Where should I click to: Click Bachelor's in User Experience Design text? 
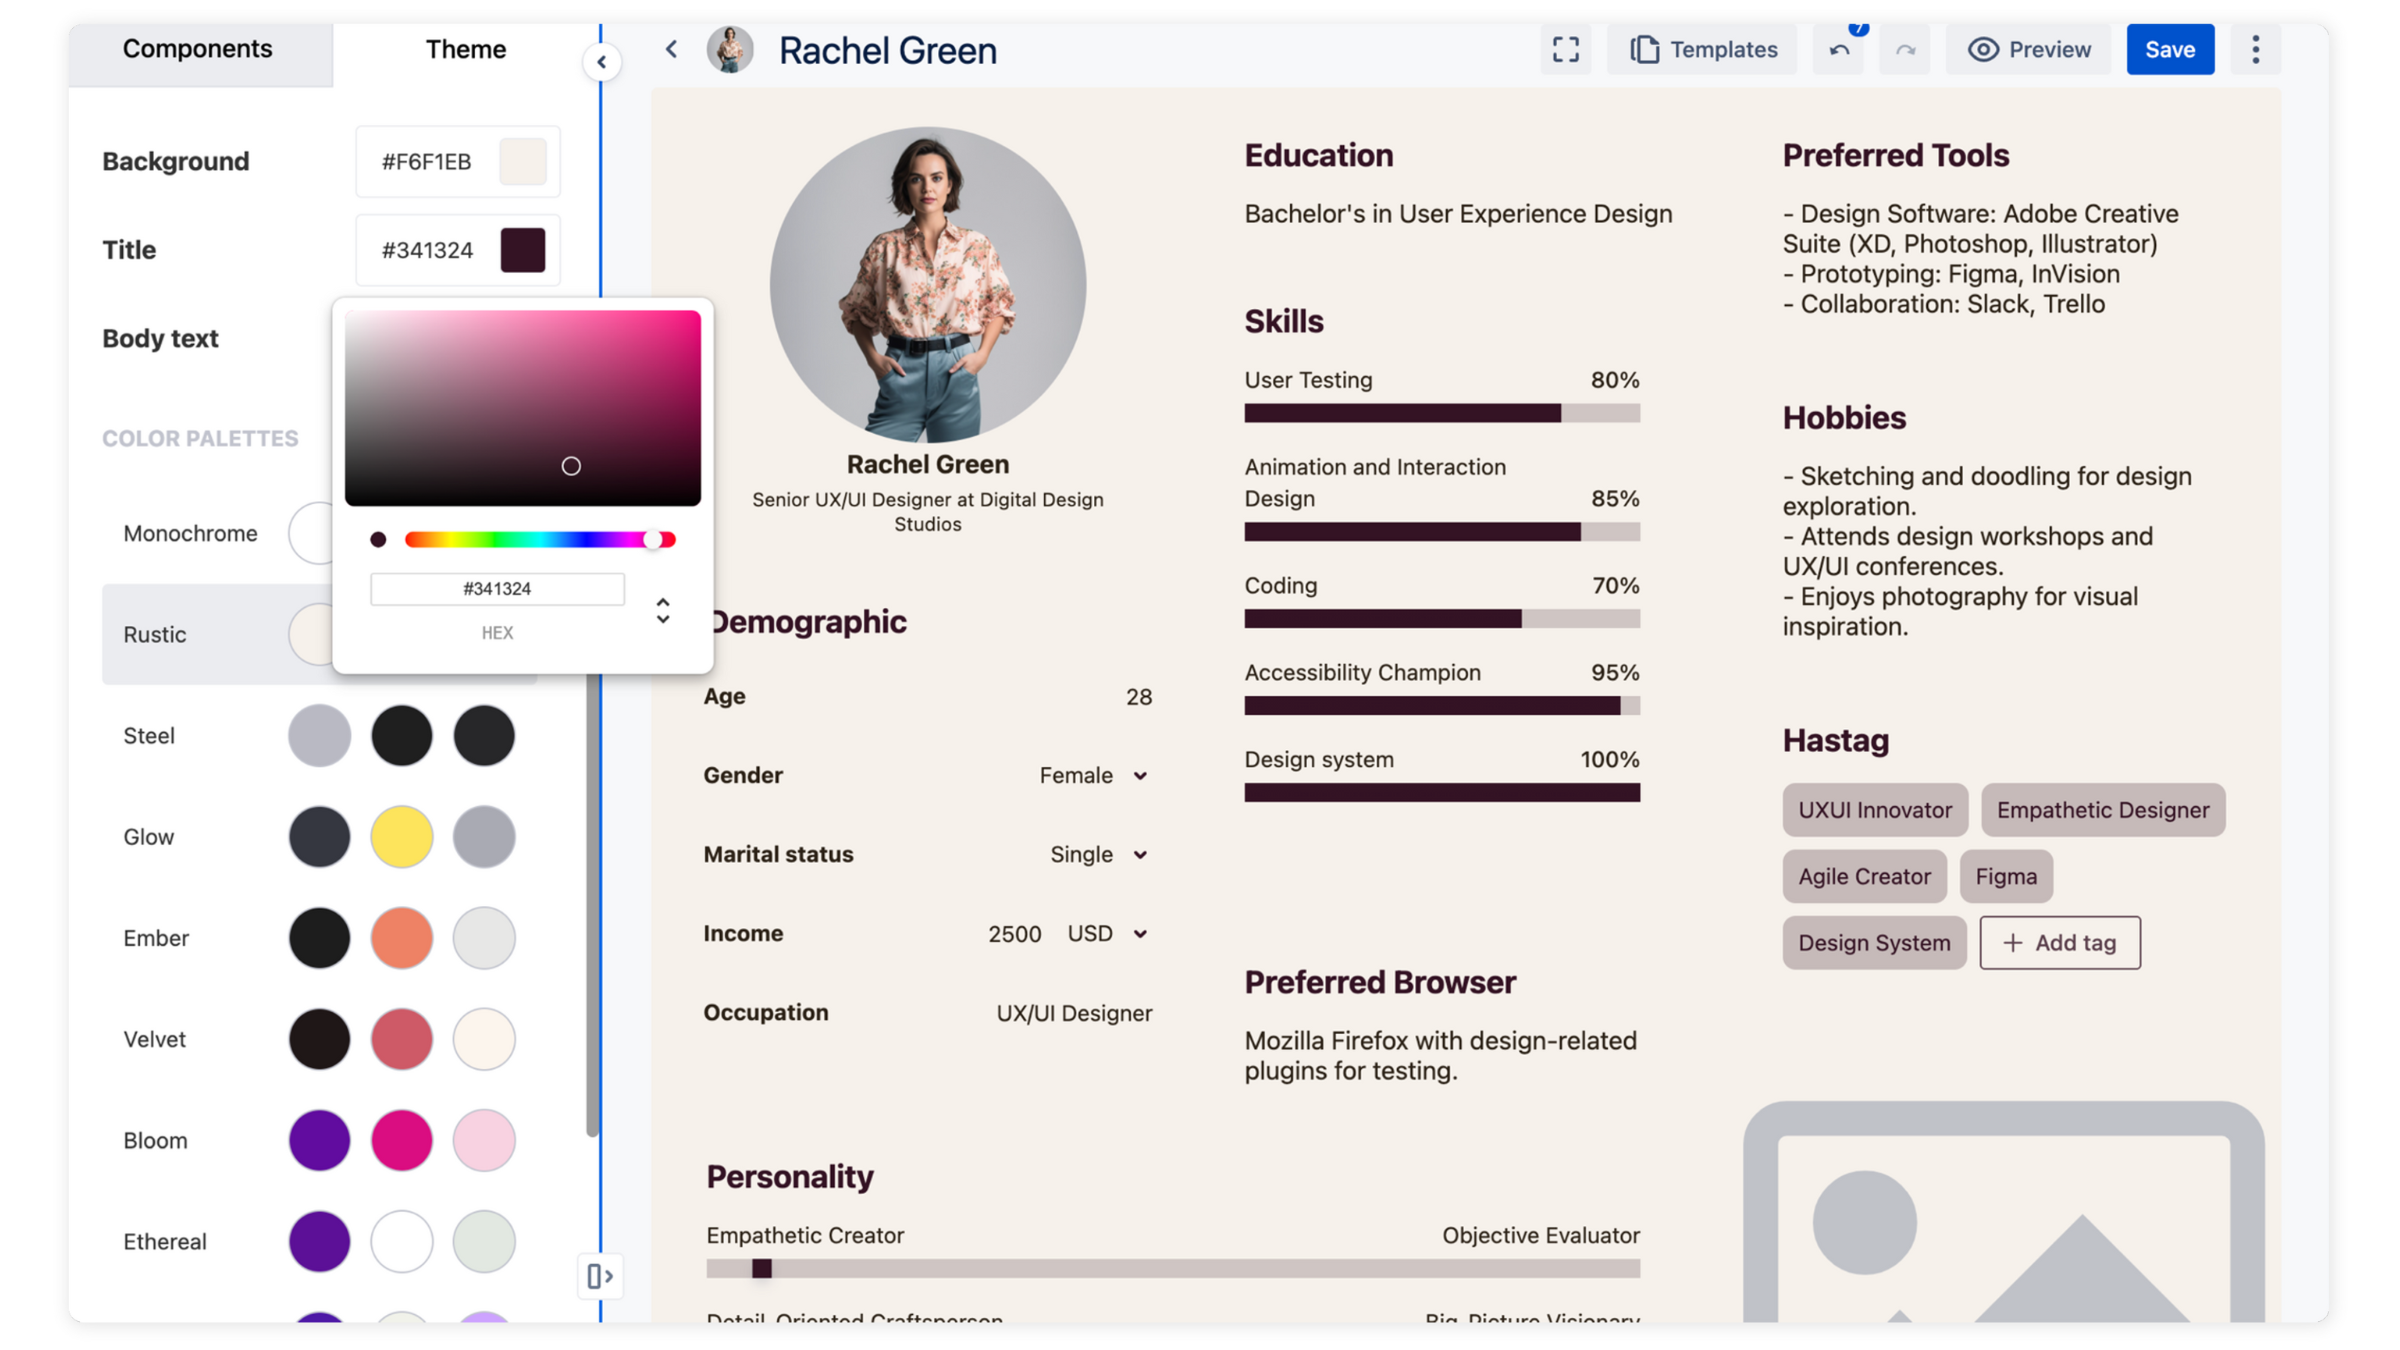1458,214
